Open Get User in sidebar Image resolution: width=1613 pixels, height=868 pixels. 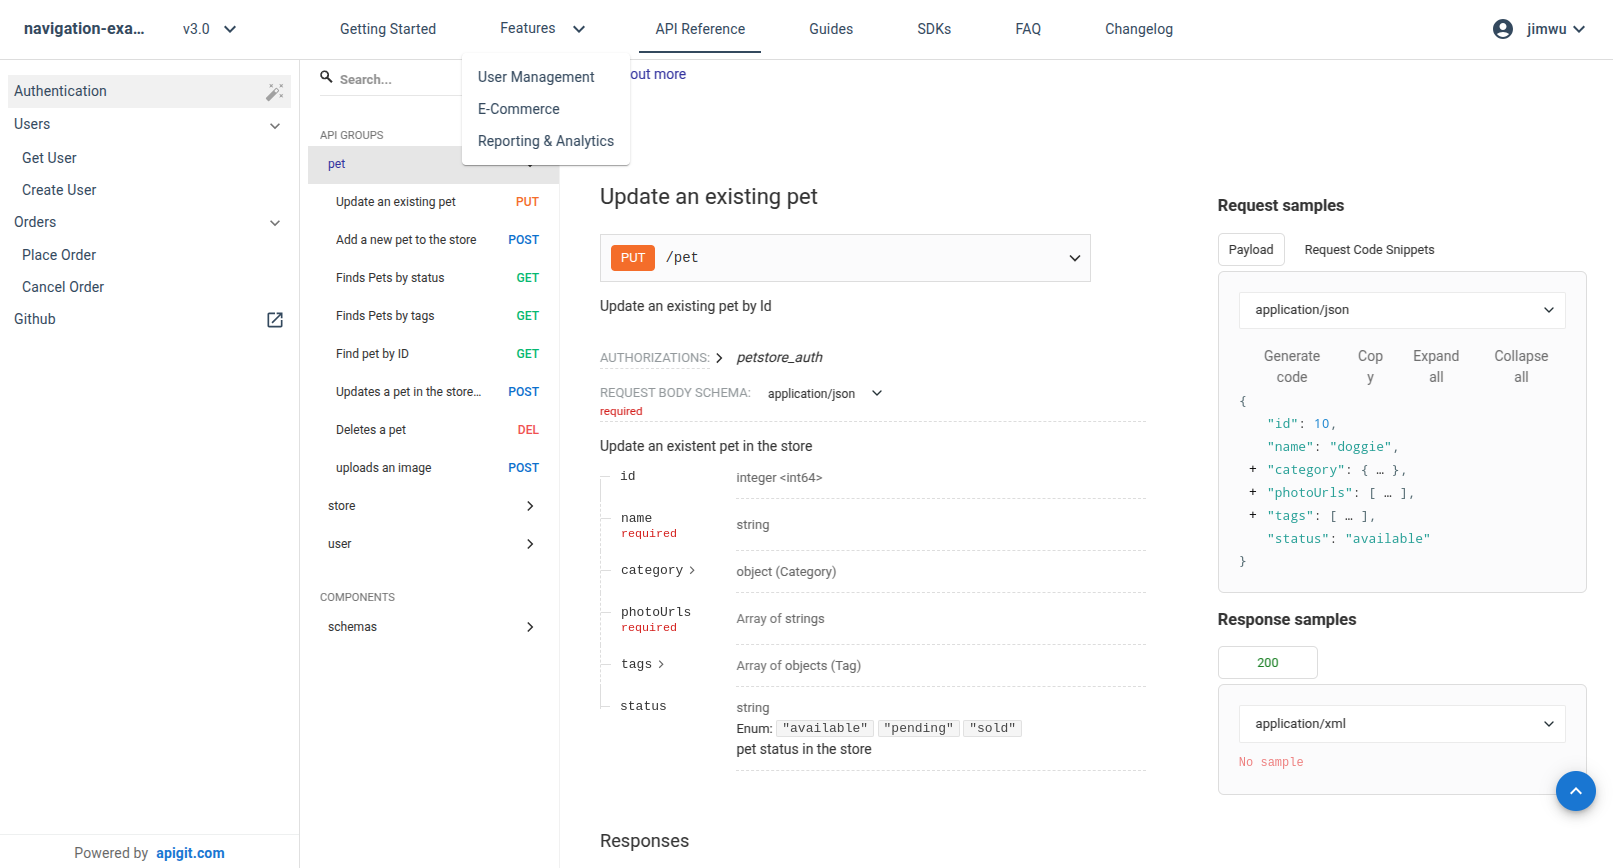tap(49, 158)
